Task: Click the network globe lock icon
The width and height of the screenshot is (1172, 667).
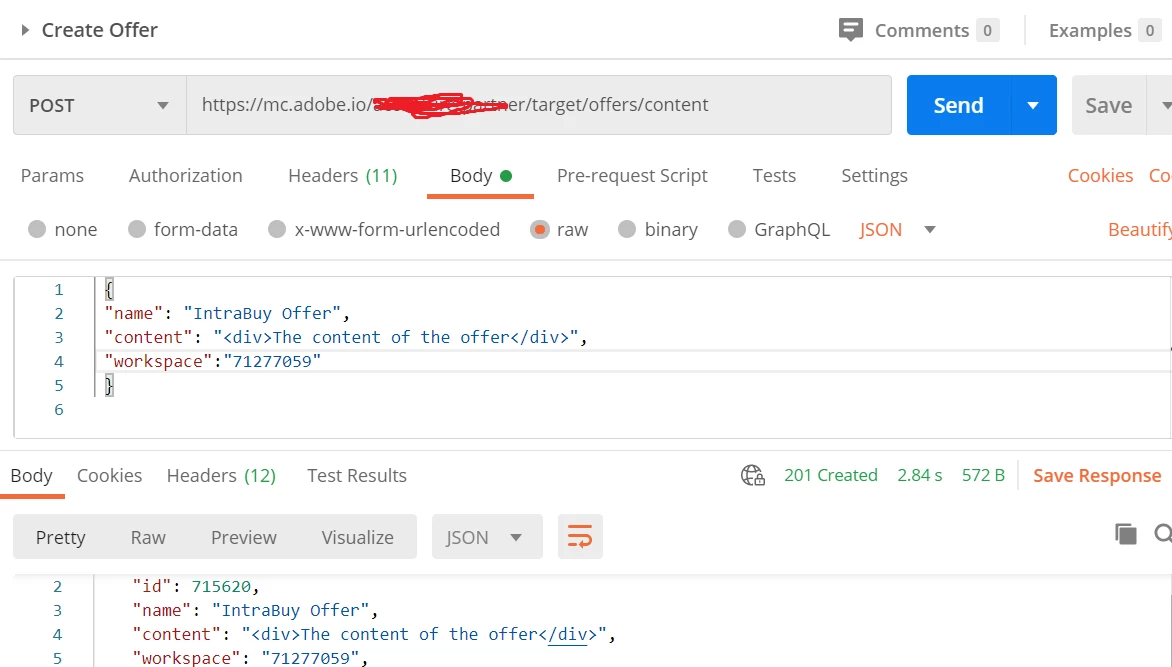Action: [753, 475]
